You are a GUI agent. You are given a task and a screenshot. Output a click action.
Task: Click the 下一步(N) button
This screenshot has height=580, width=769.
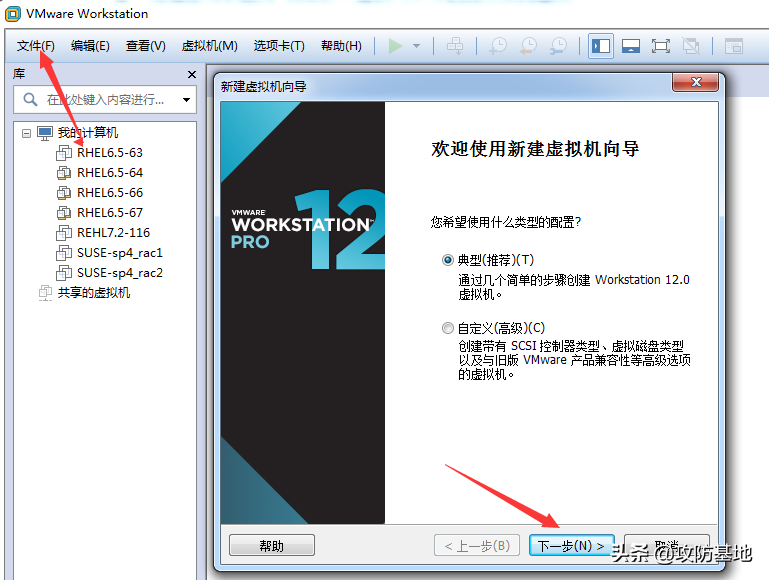coord(571,546)
